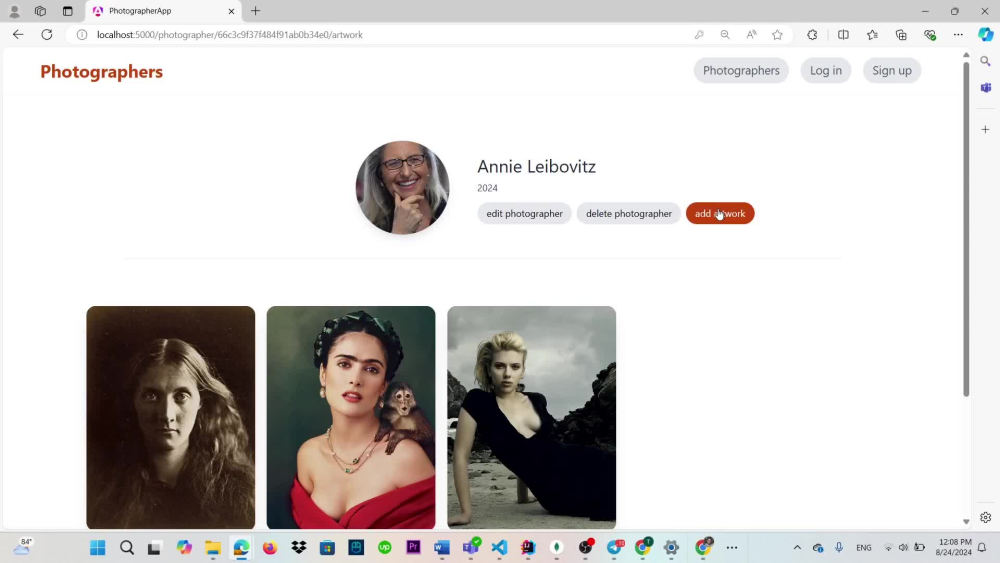
Task: Open File Explorer from taskbar
Action: 212,548
